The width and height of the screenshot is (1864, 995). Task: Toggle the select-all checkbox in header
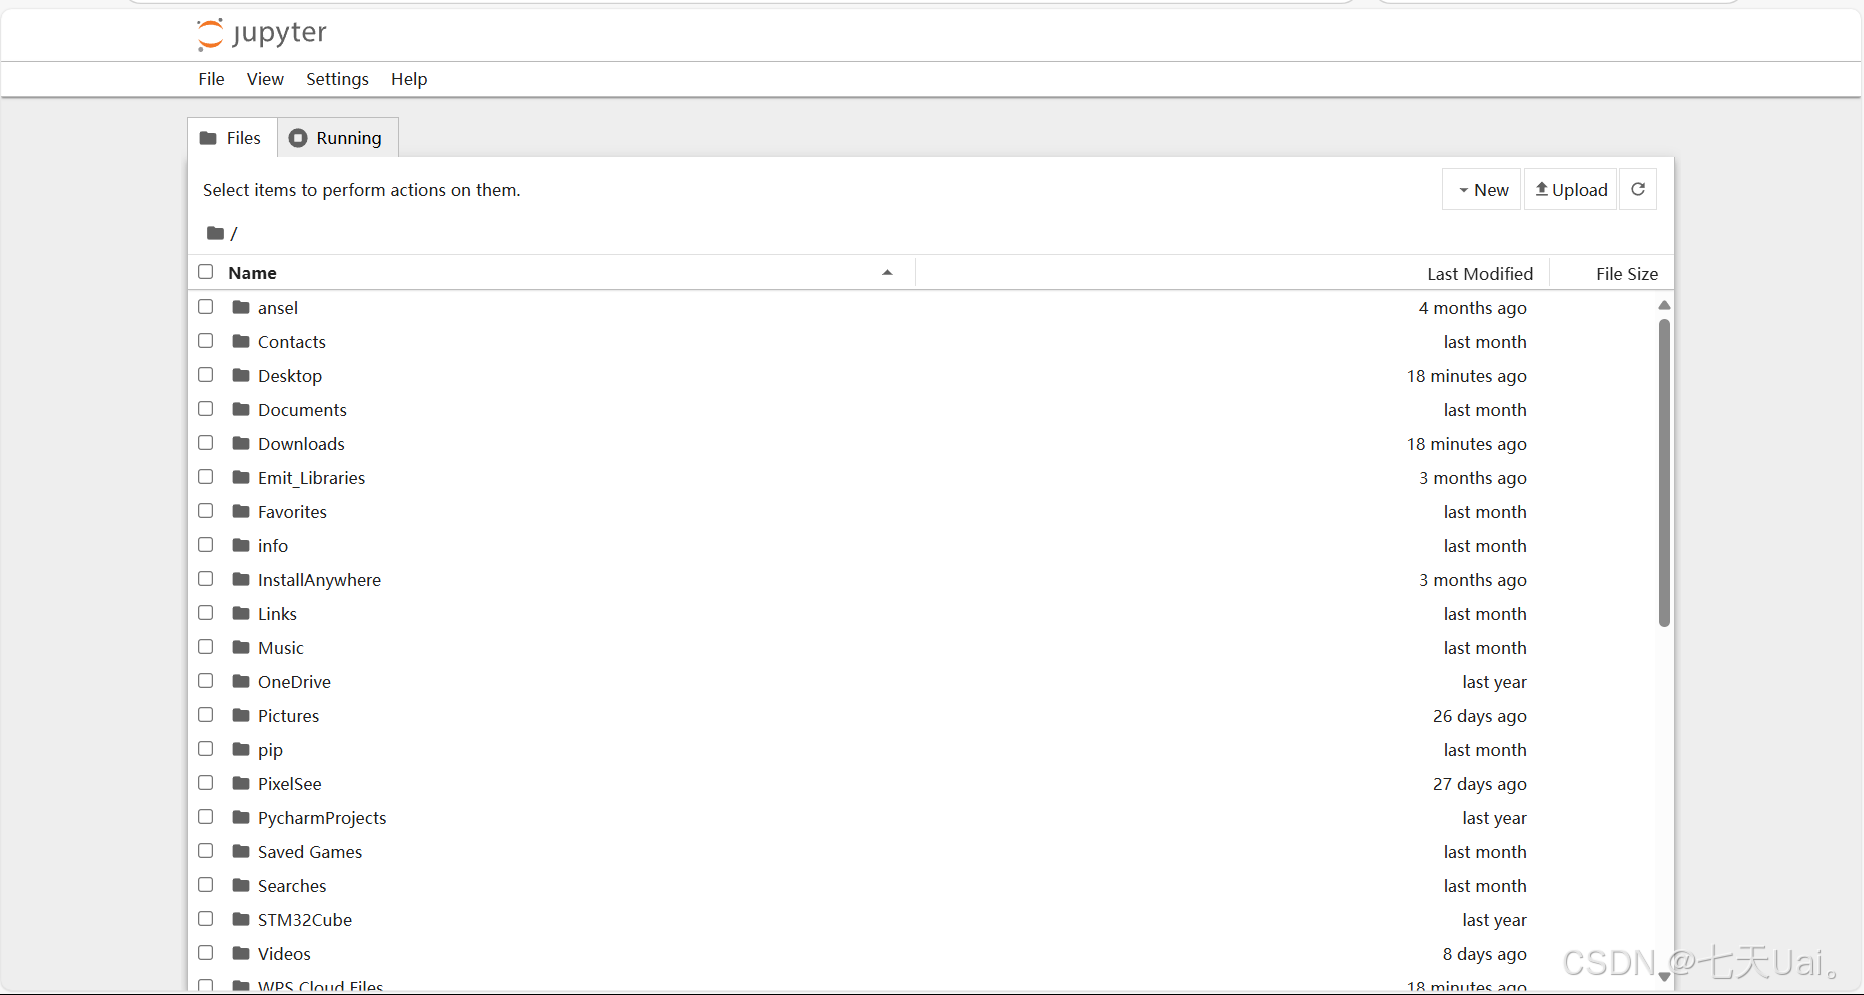[206, 272]
